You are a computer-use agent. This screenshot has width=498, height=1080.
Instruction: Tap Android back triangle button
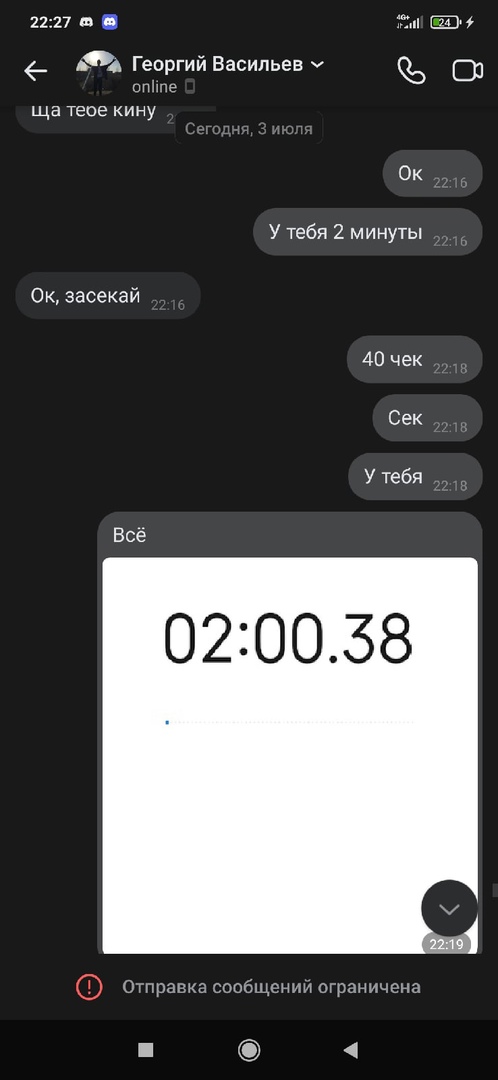[351, 1049]
